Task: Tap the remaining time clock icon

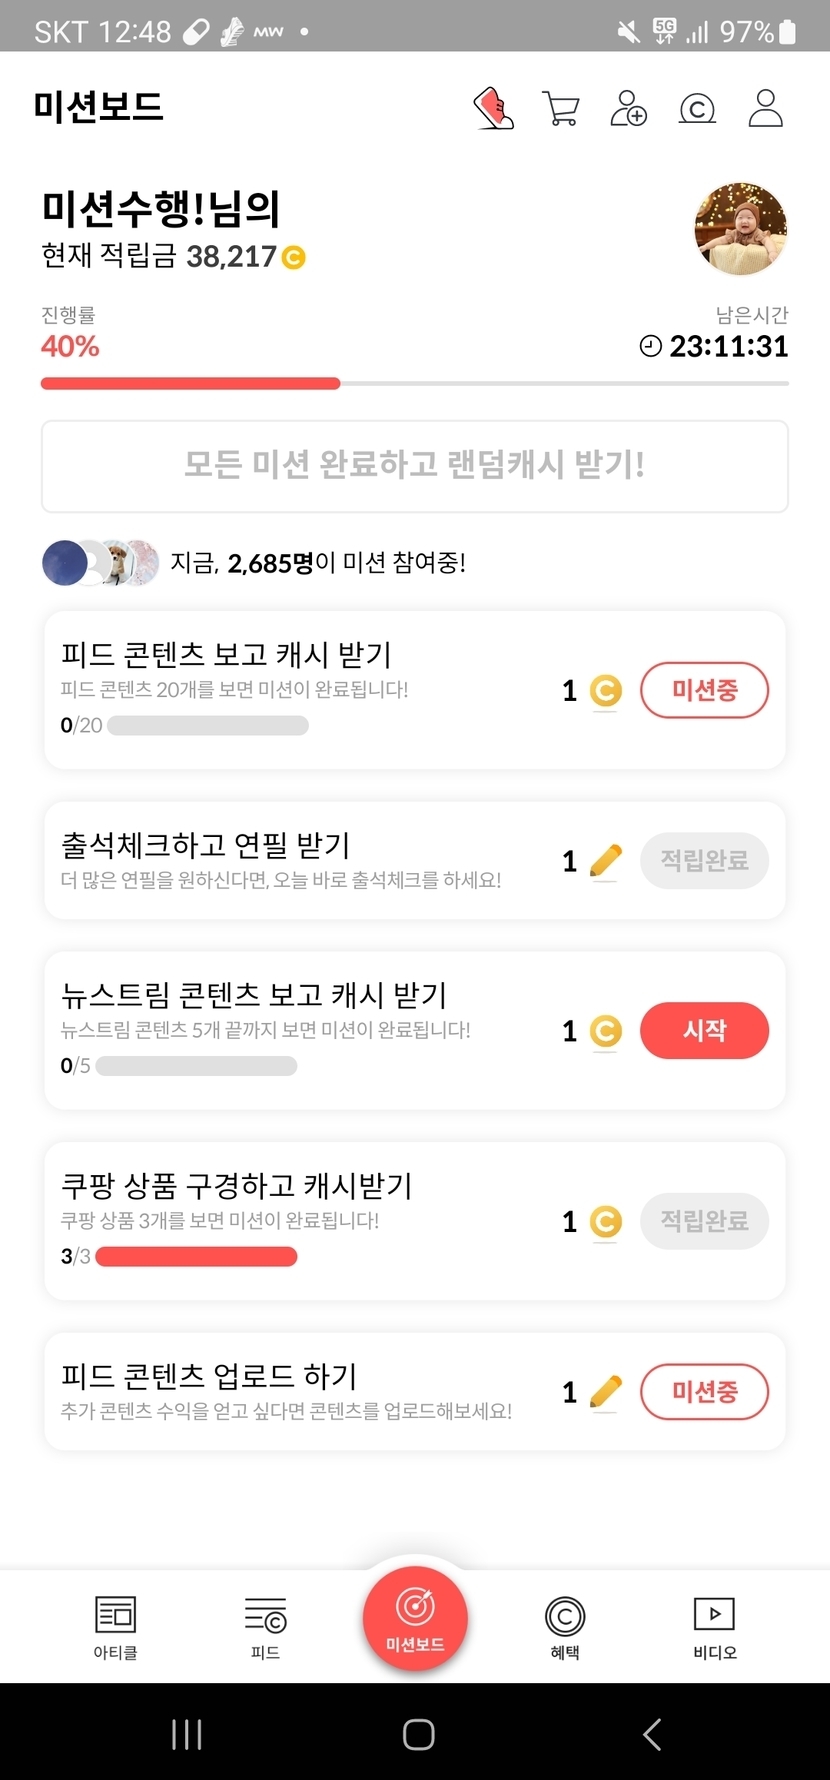Action: click(x=650, y=347)
